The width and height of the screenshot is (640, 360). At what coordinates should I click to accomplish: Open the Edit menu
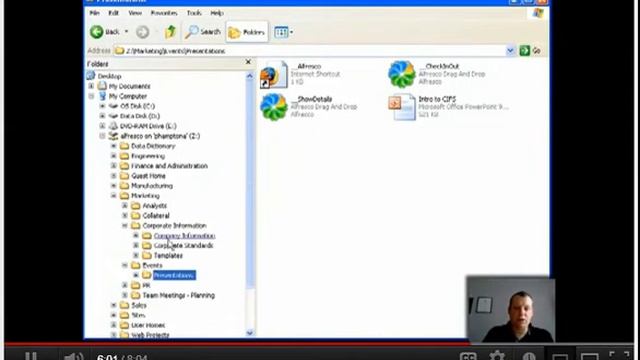[x=113, y=13]
